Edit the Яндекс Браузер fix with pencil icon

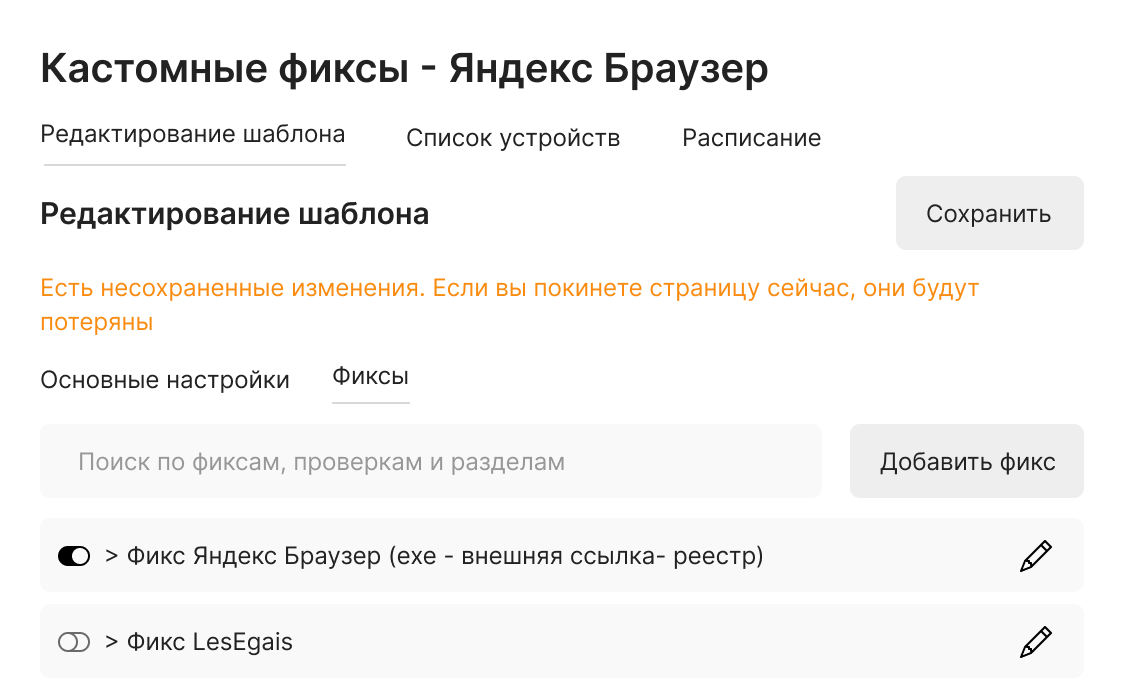1036,556
